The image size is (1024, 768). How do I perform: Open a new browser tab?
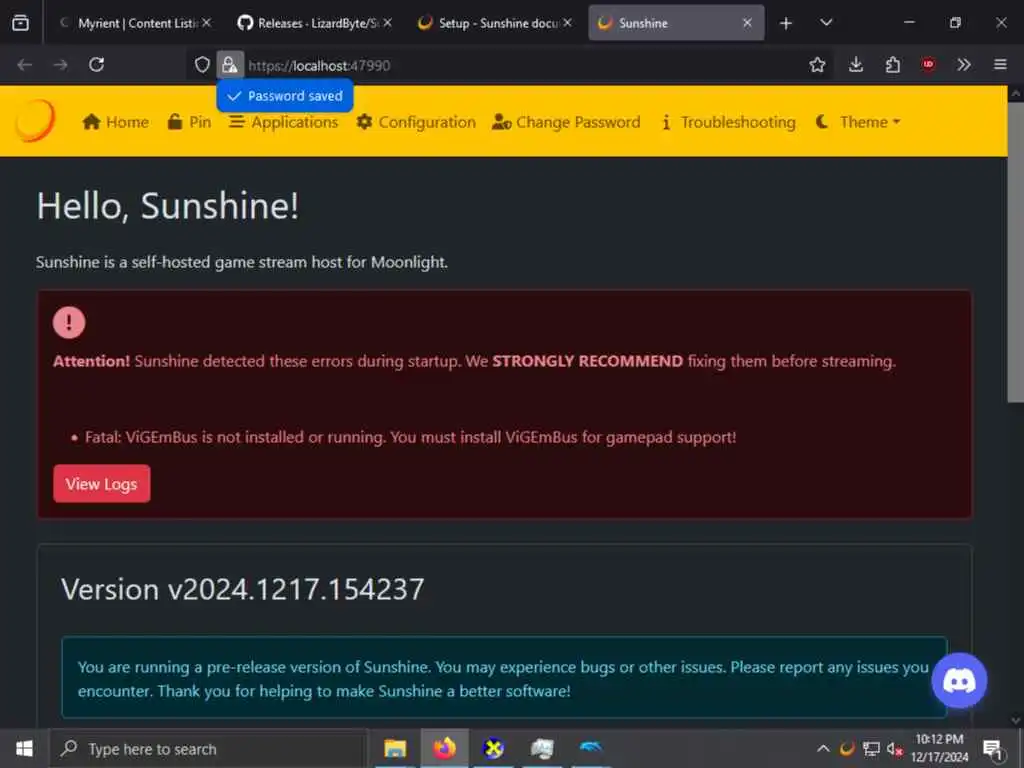[786, 24]
